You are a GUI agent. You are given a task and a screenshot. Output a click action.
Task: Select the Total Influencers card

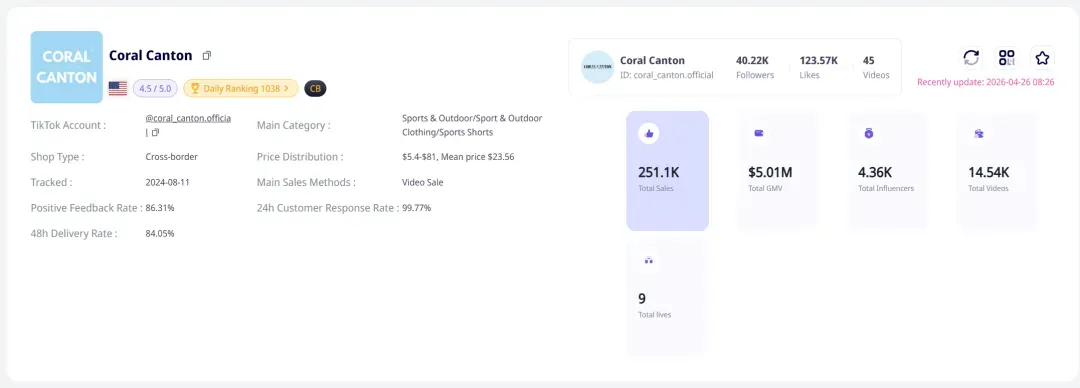tap(888, 171)
